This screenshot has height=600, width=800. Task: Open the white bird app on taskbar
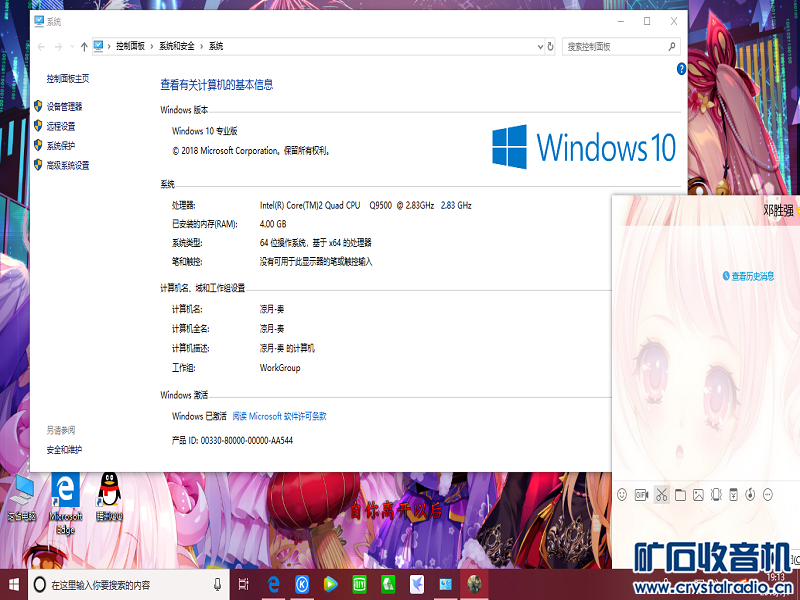click(417, 585)
